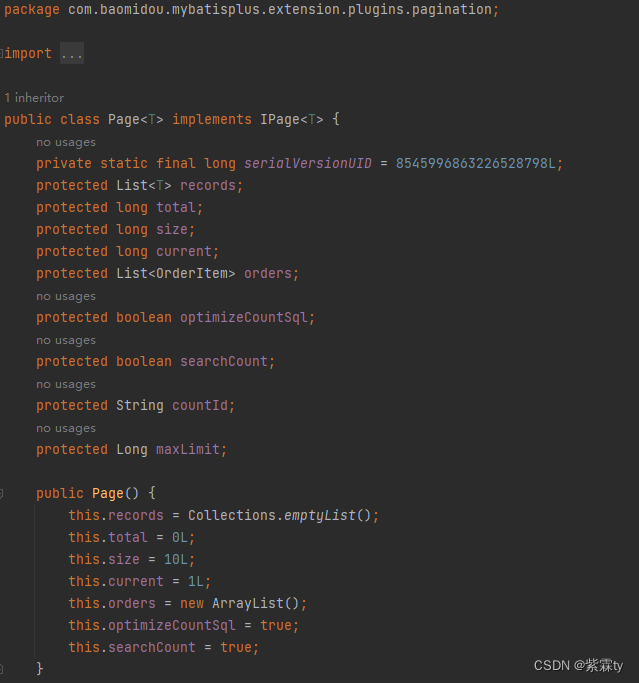639x683 pixels.
Task: Click the maxLimit field name
Action: tap(188, 450)
